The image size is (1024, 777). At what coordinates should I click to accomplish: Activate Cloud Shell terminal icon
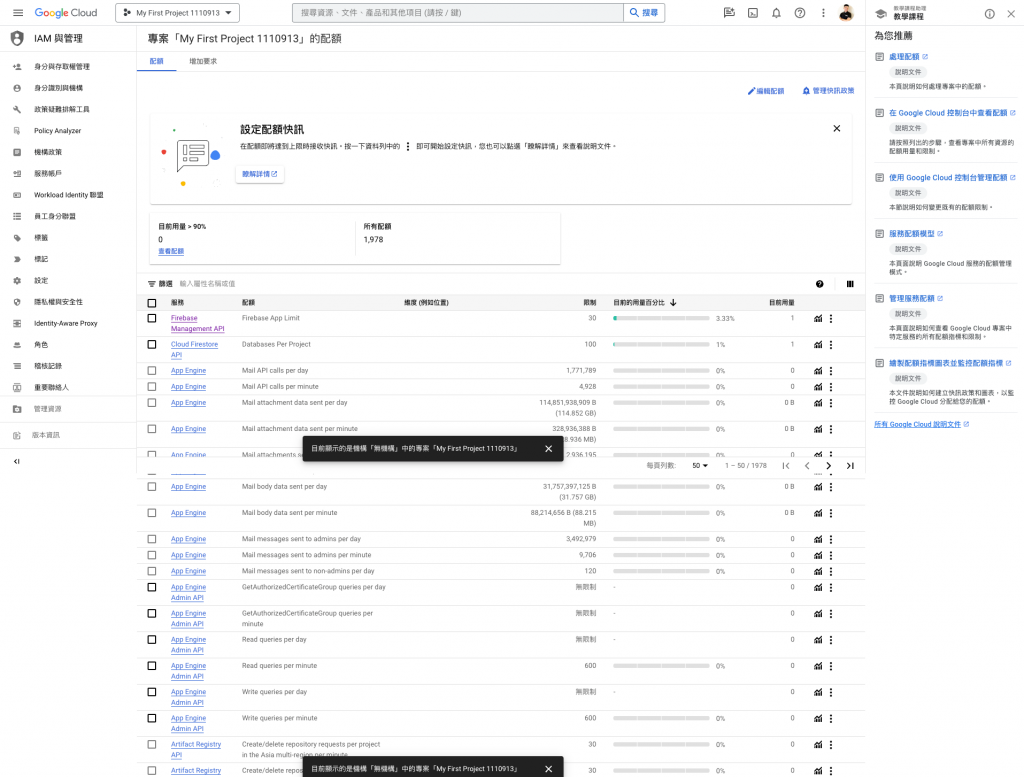tap(753, 12)
